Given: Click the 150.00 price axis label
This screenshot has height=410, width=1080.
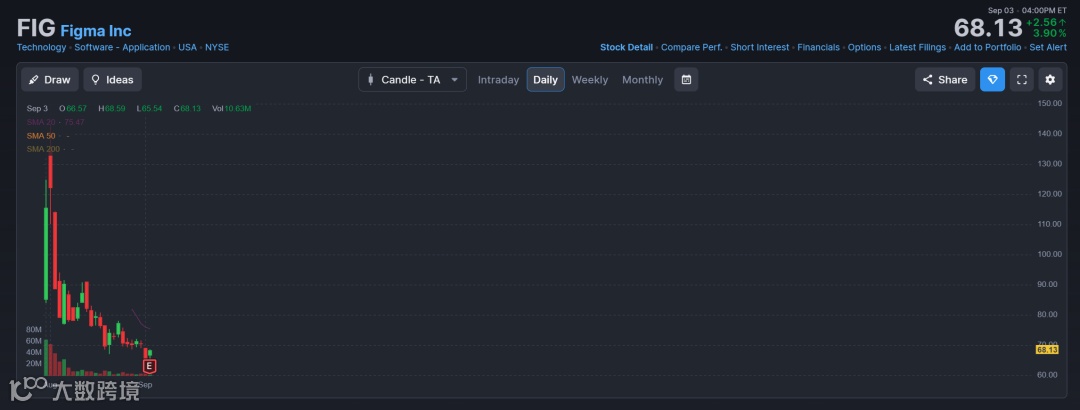Looking at the screenshot, I should tap(1049, 103).
